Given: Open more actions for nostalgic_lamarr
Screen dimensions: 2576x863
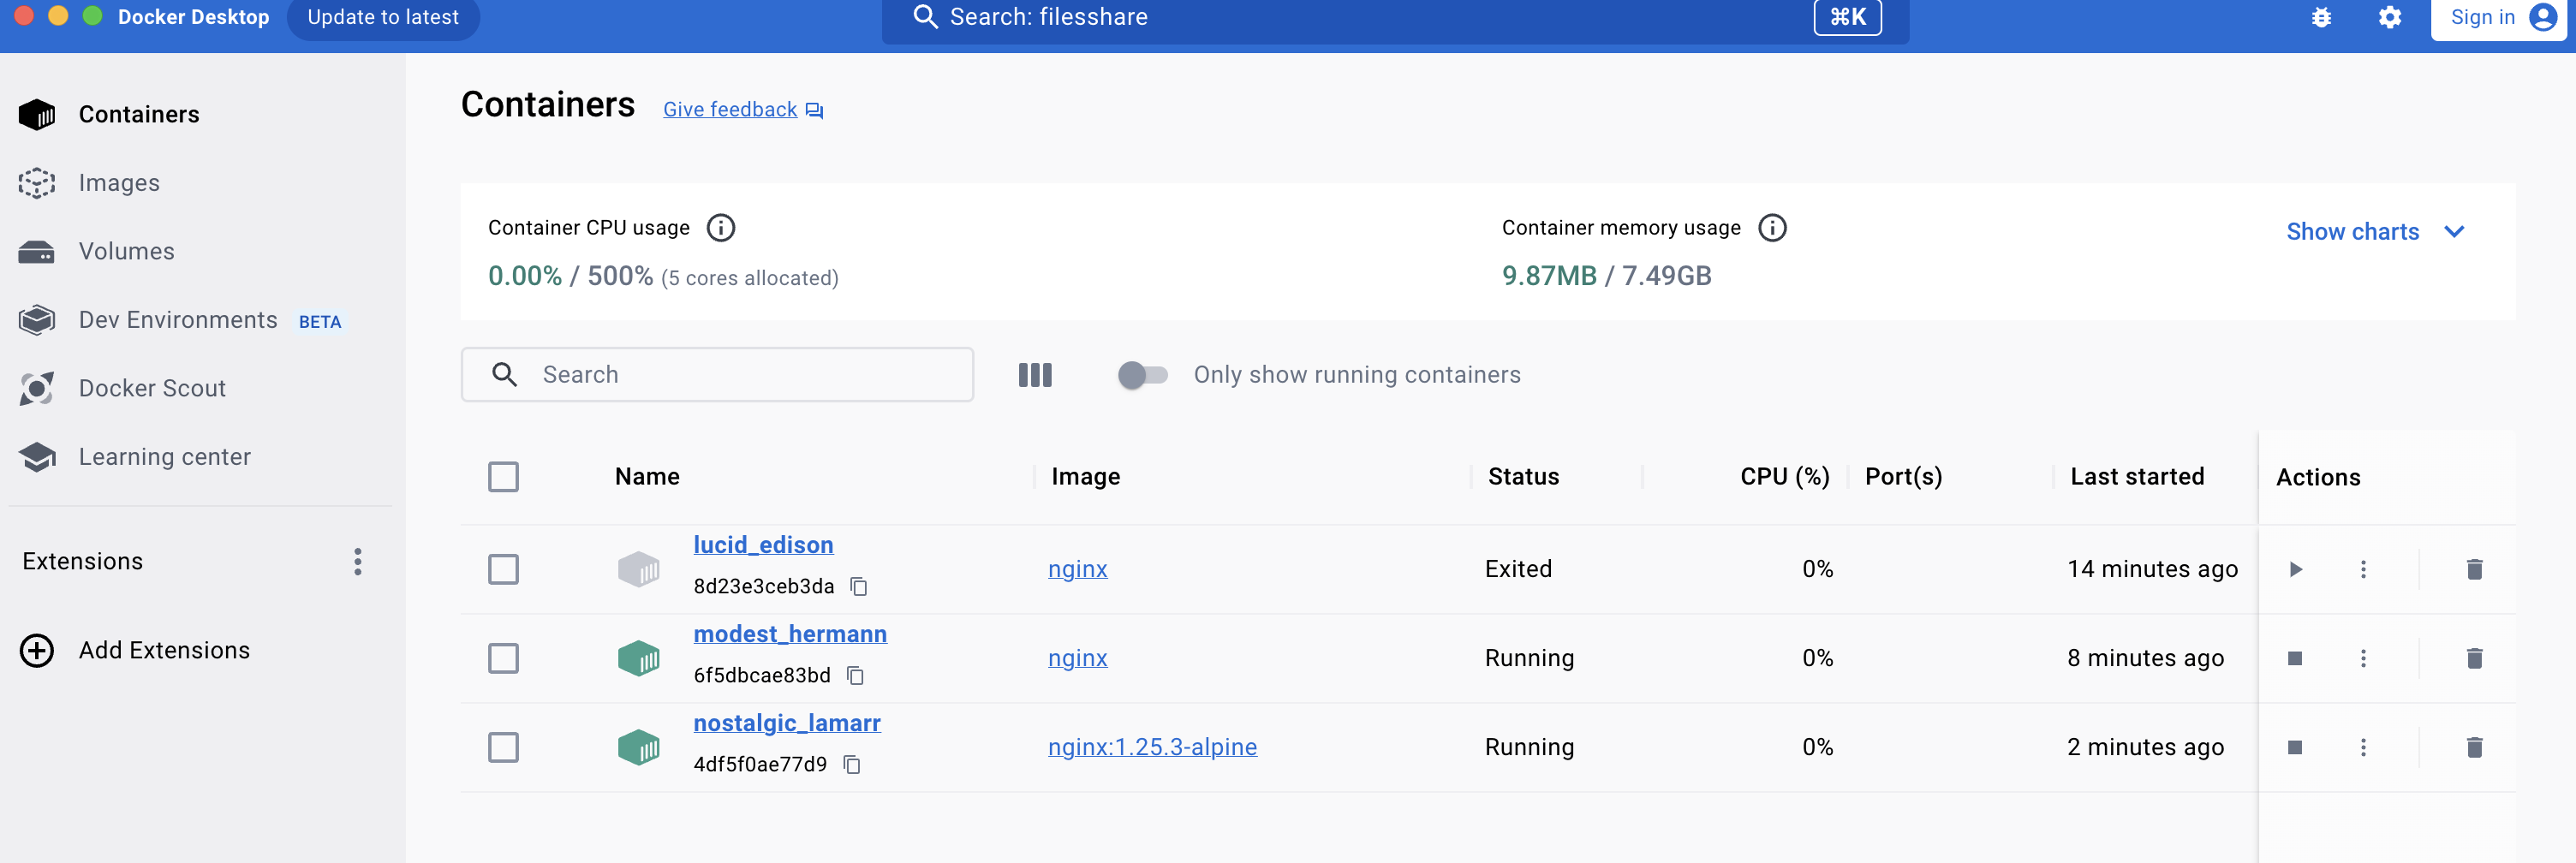Looking at the screenshot, I should pyautogui.click(x=2363, y=747).
